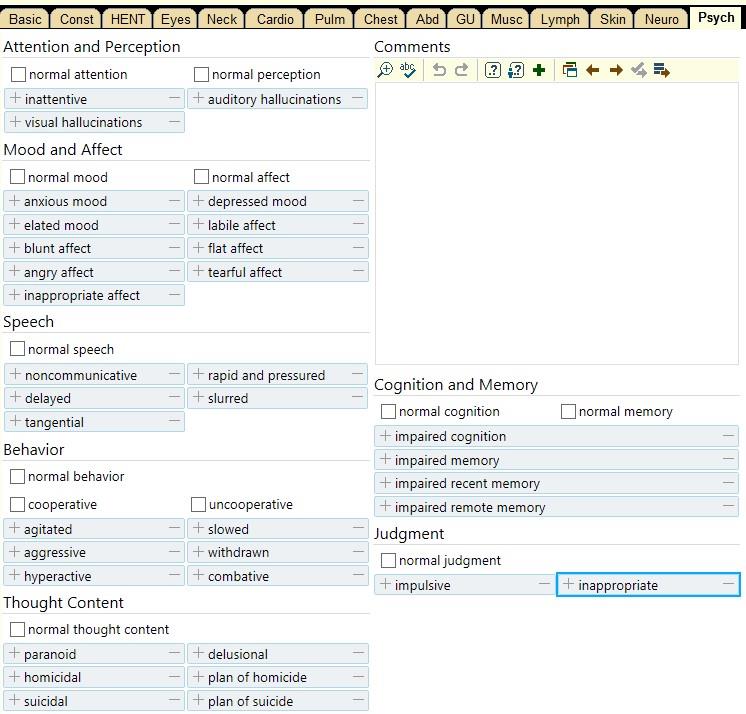The image size is (746, 714).
Task: Click the green plus icon in Comments
Action: coord(539,70)
